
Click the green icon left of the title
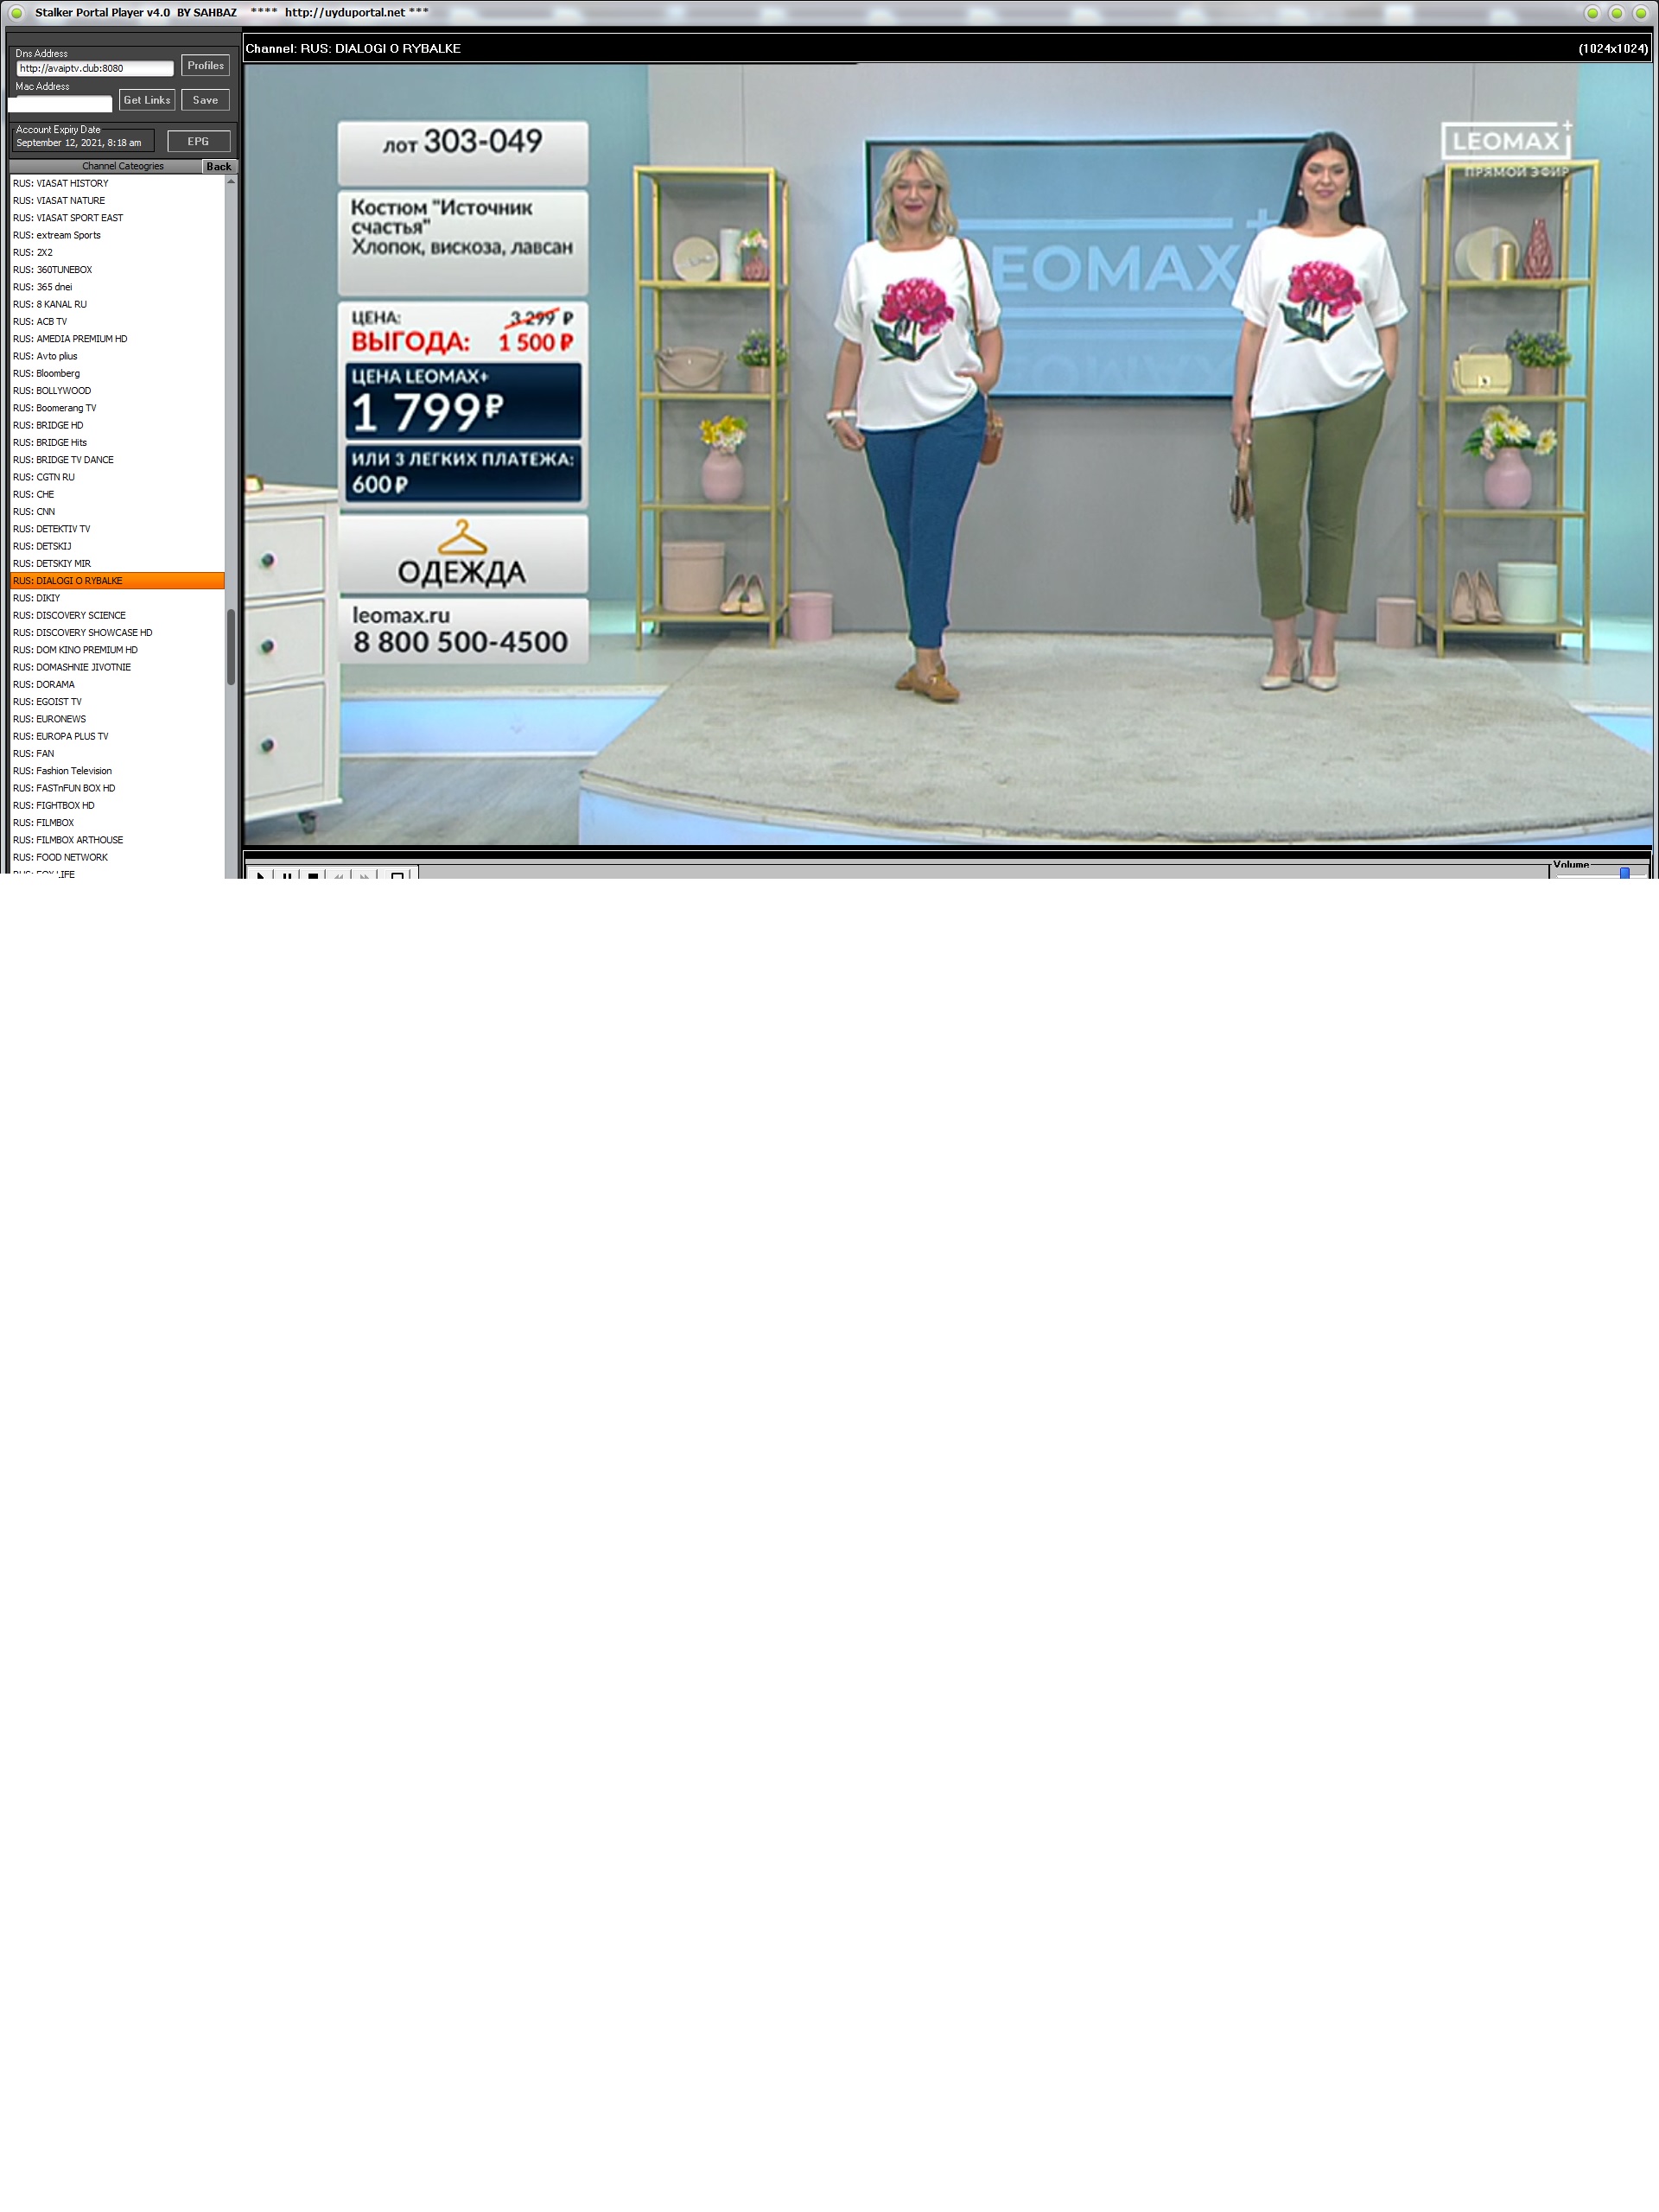pos(16,13)
